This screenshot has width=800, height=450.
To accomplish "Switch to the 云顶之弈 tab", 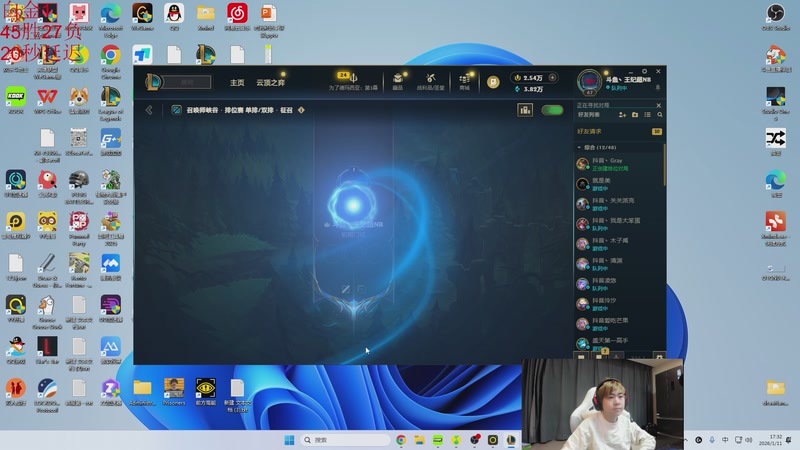I will tap(270, 83).
